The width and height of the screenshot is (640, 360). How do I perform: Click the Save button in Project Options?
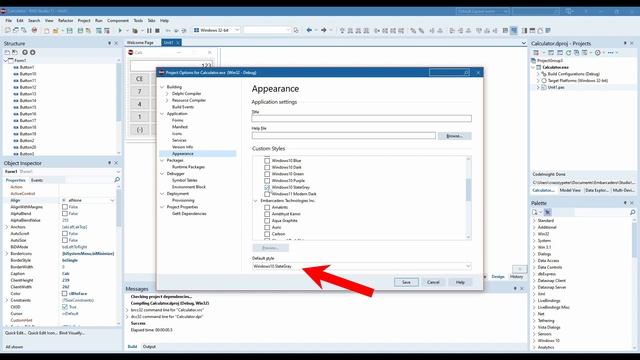click(x=406, y=282)
